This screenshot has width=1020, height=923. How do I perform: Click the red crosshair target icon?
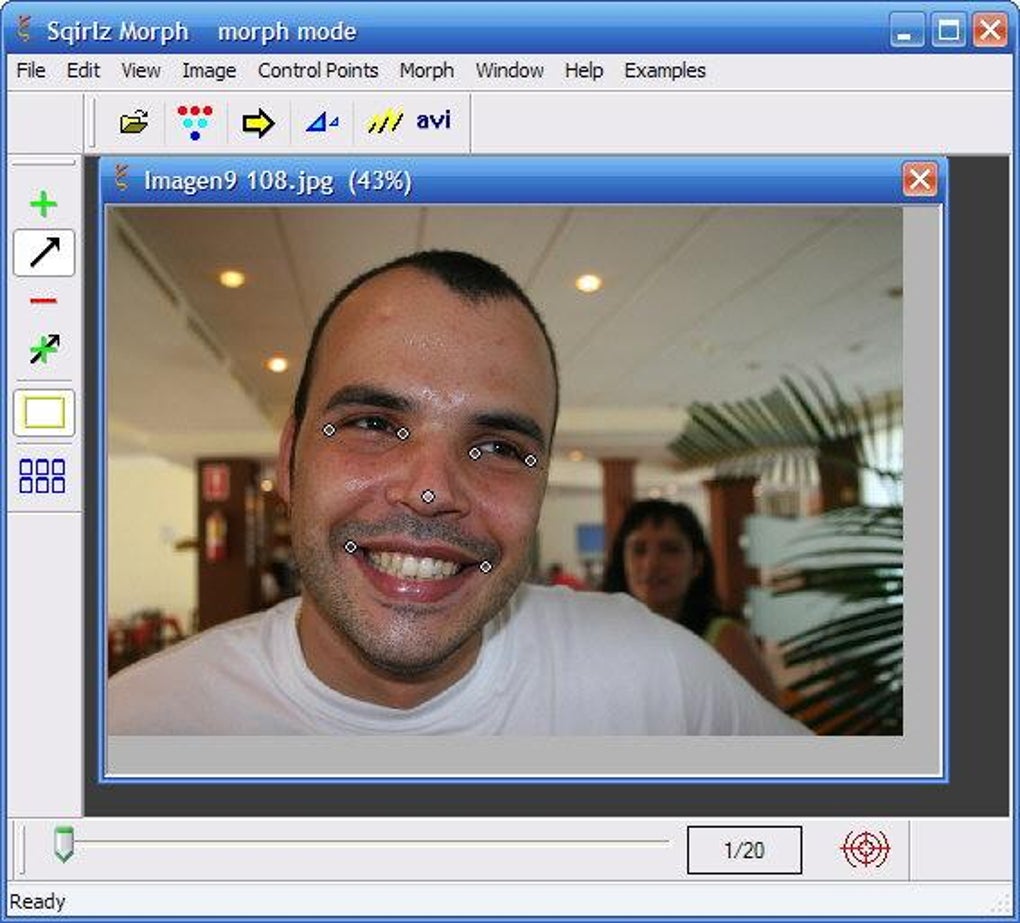(865, 849)
